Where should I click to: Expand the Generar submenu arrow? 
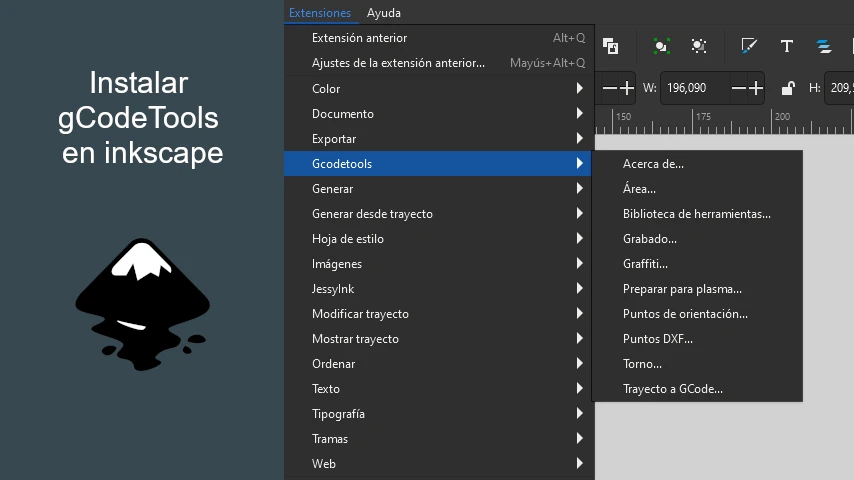coord(580,189)
